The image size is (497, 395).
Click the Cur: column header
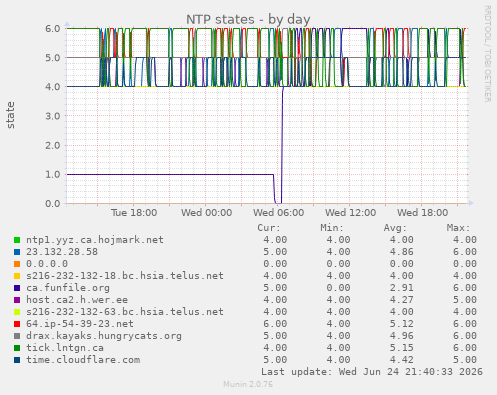click(269, 228)
